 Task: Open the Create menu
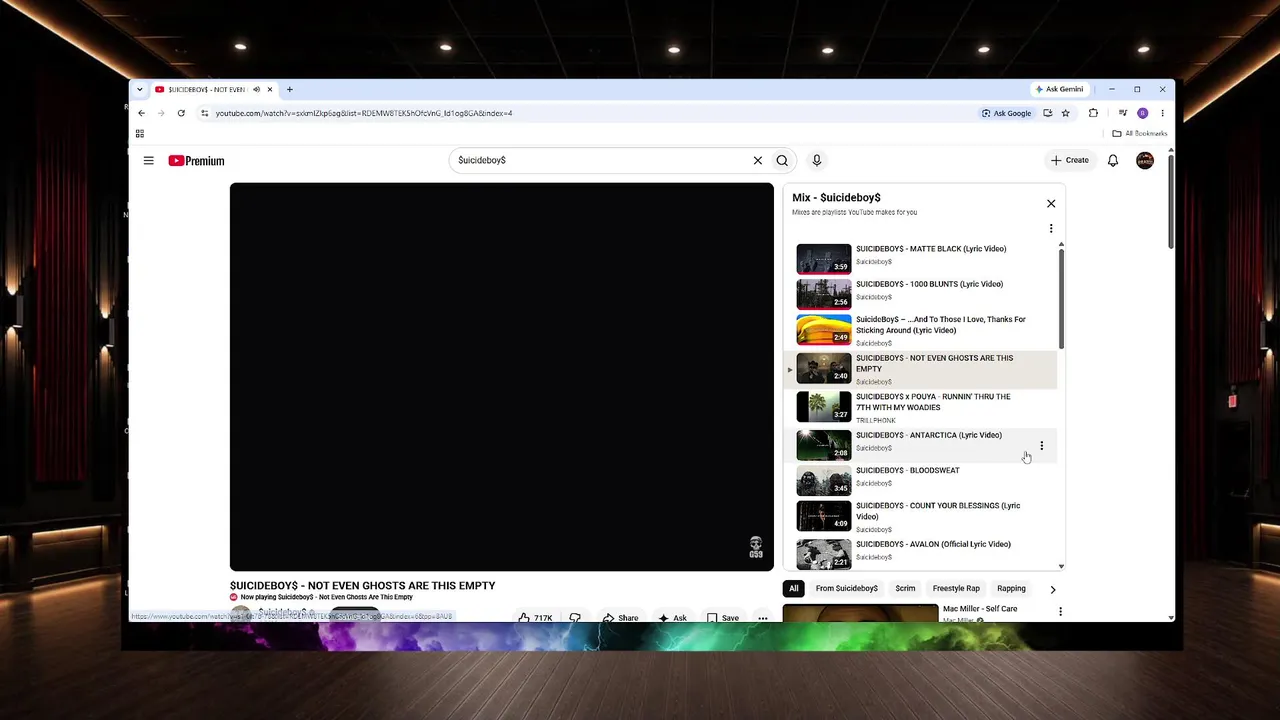1069,160
